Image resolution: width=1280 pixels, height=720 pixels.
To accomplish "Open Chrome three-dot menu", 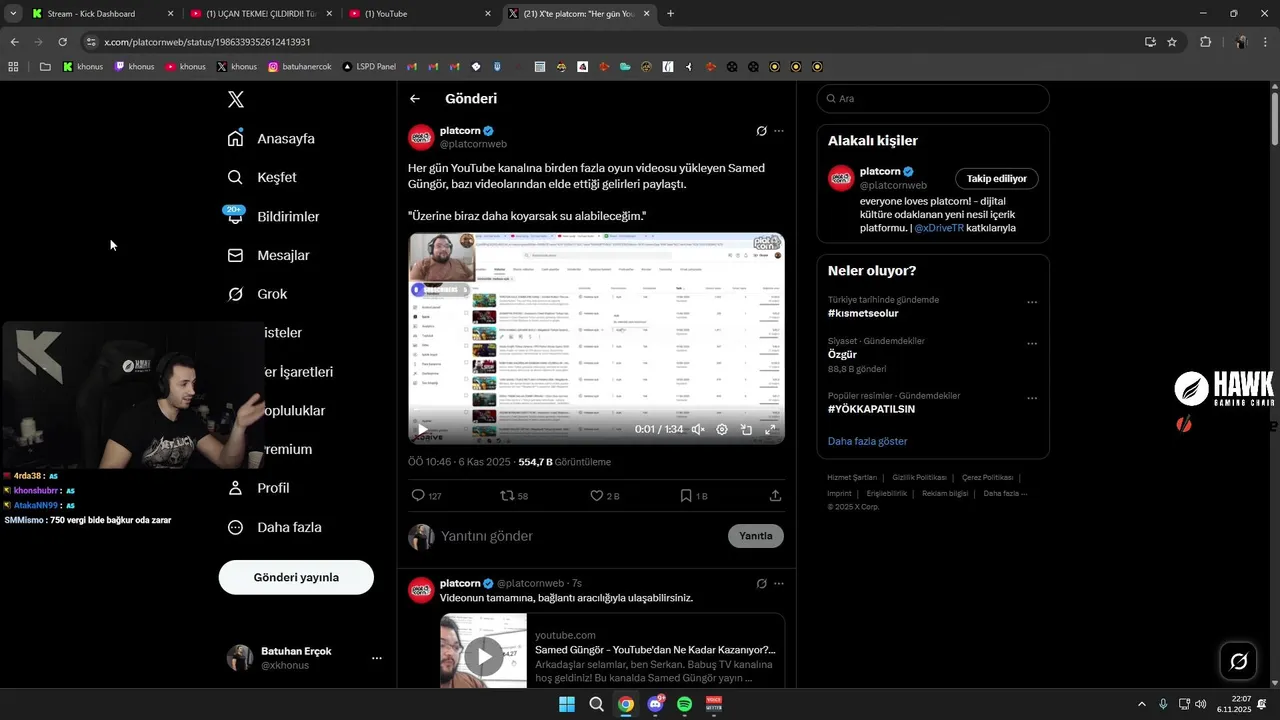I will pyautogui.click(x=1266, y=42).
